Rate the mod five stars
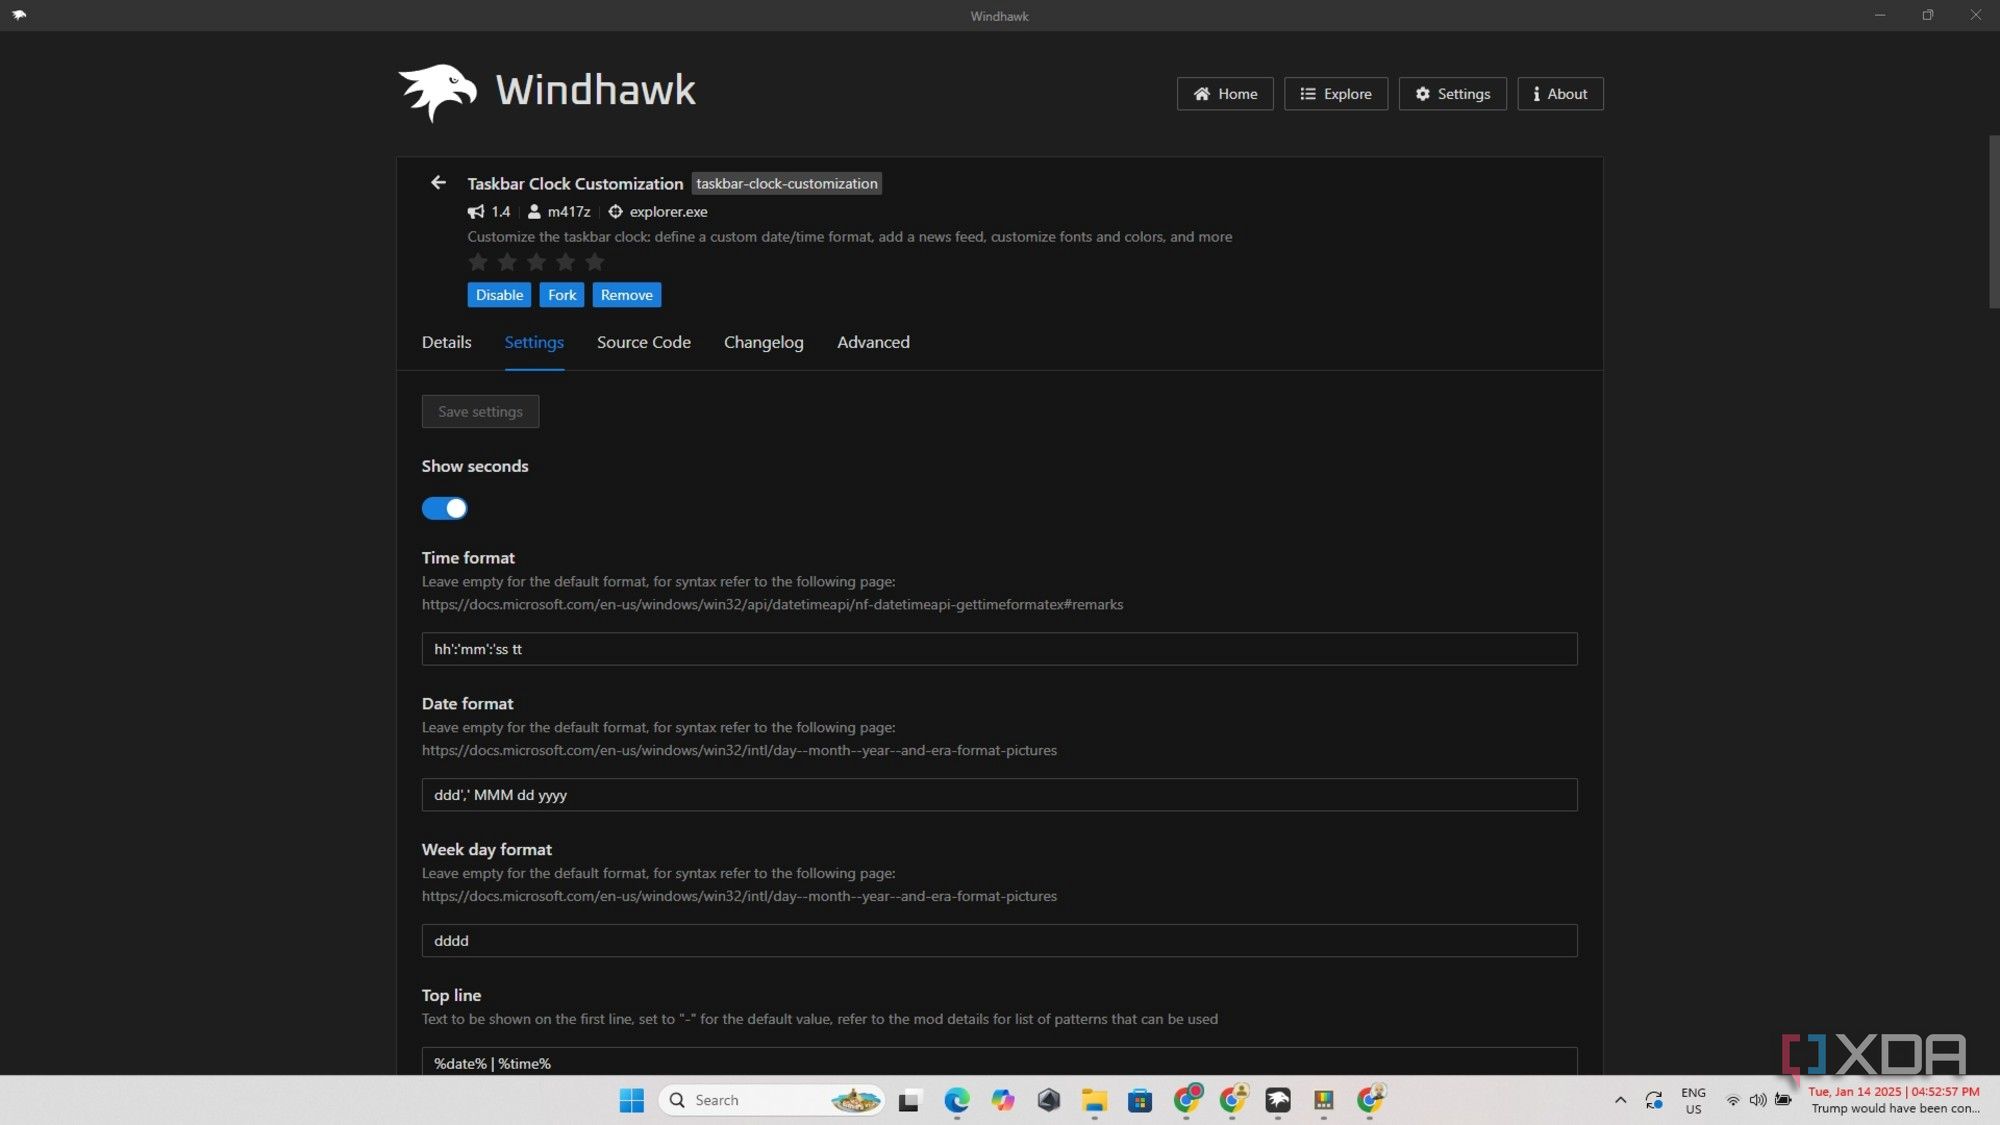This screenshot has width=2000, height=1125. [x=595, y=262]
